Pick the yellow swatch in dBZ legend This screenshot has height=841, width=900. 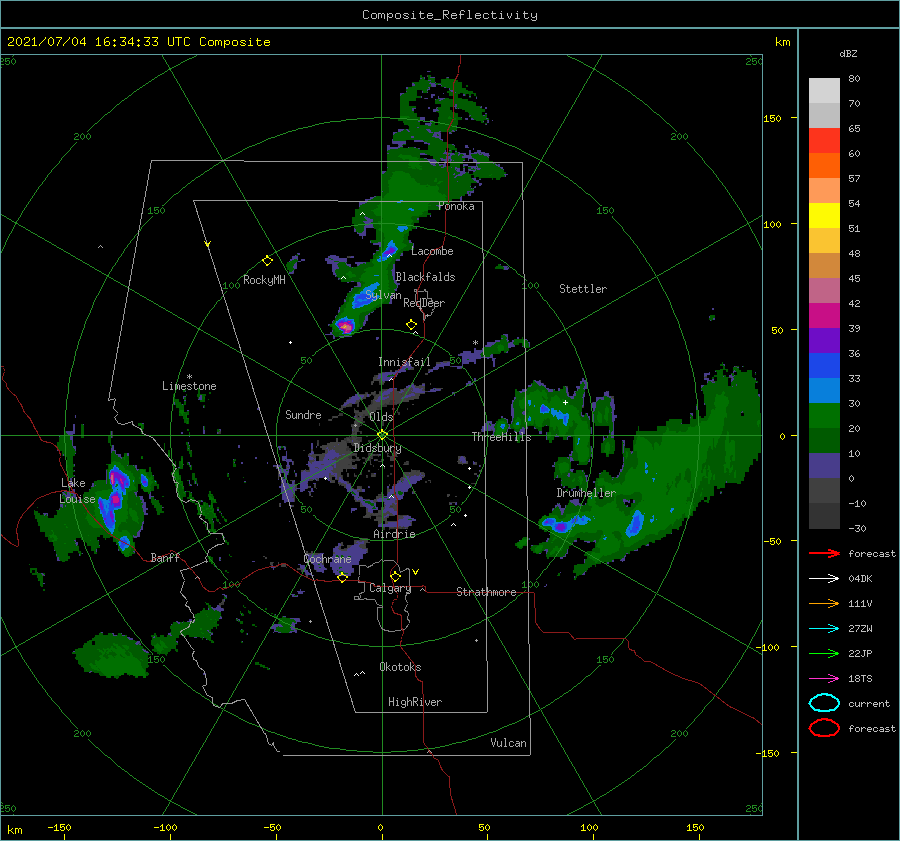[824, 215]
